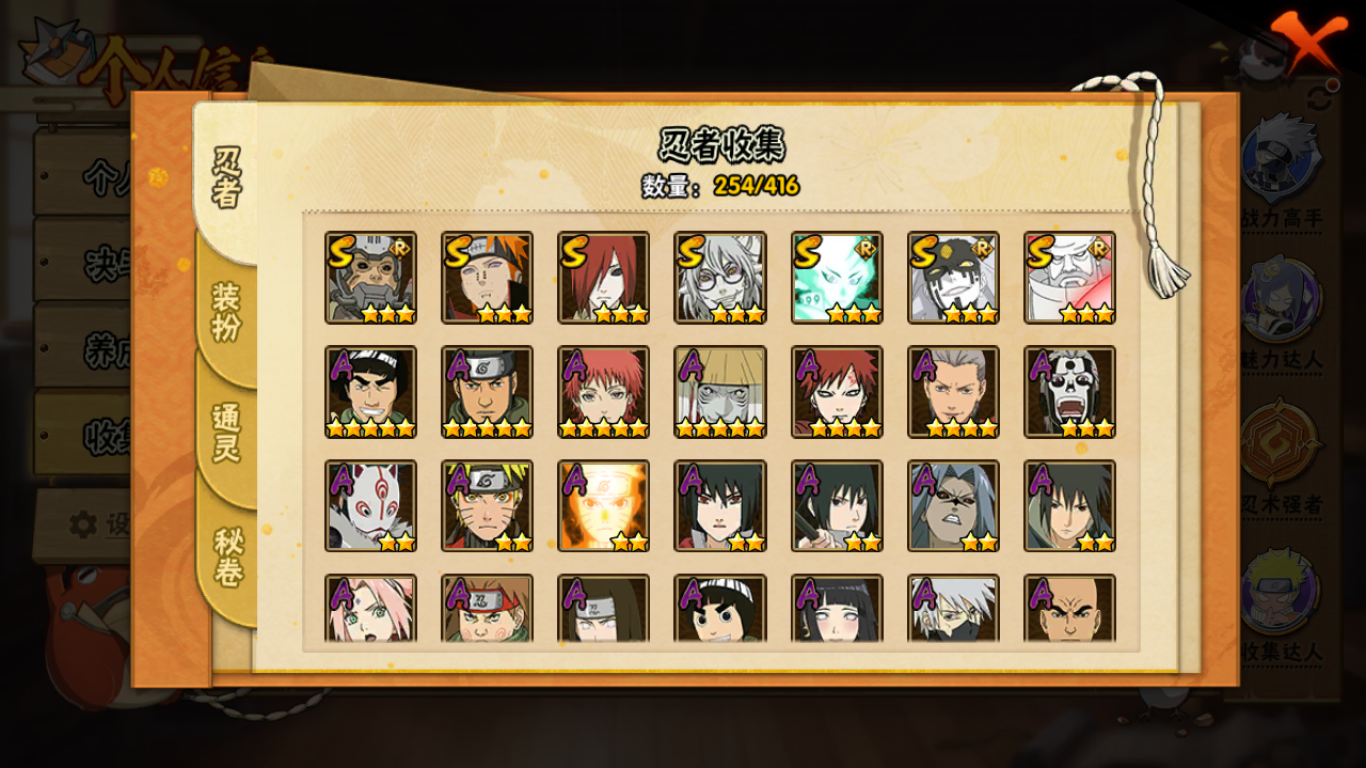Select S-rank Pain ninja with orange hair

click(x=487, y=278)
